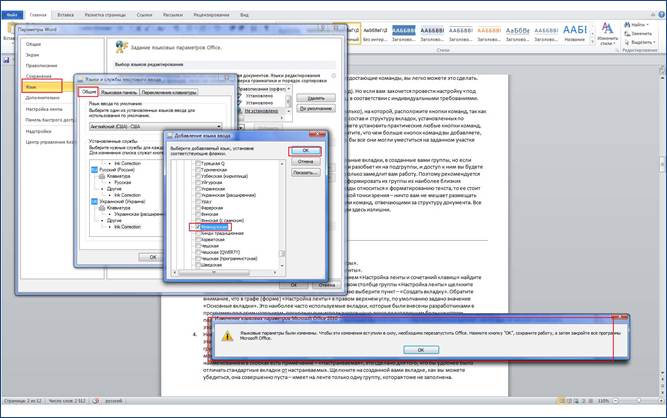Click the Save floppy disk icon
667x418 pixels.
coord(6,60)
